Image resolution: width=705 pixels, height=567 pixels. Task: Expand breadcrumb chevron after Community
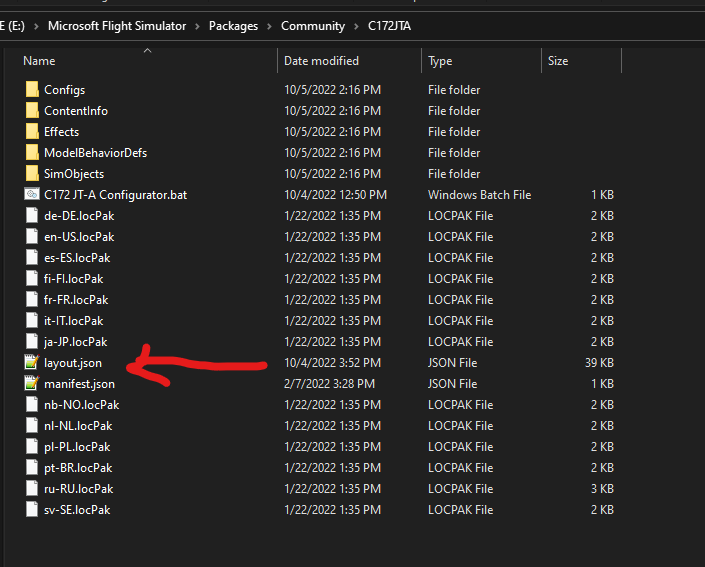click(356, 27)
